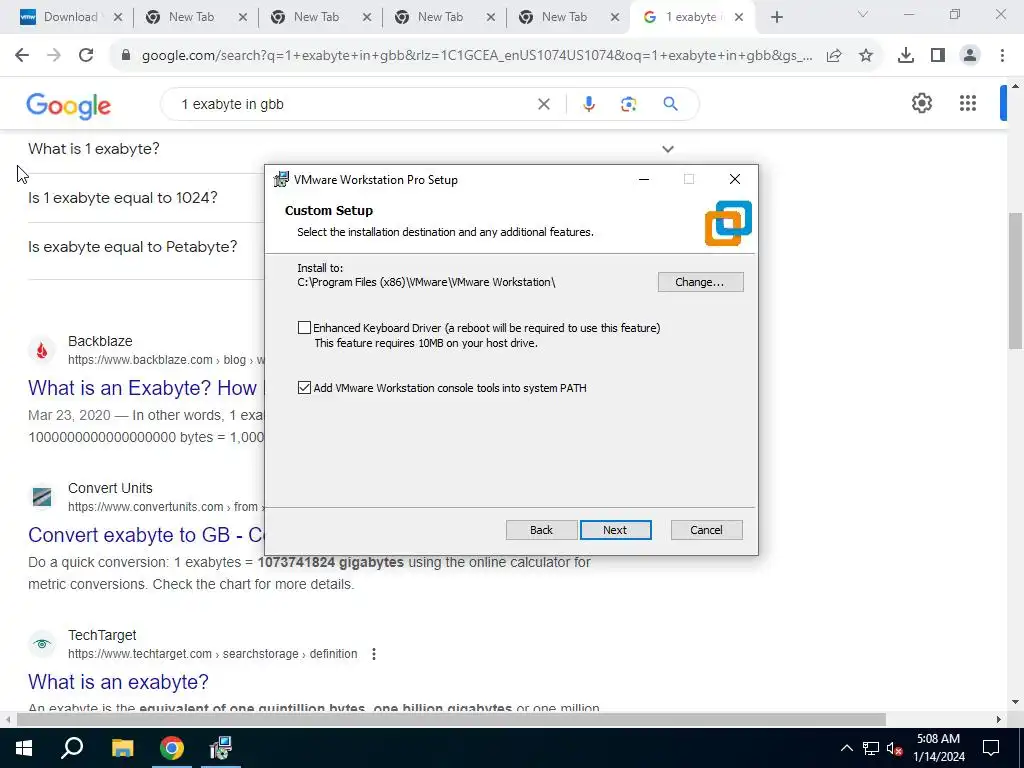This screenshot has height=768, width=1024.
Task: Open taskbar clock and date
Action: 938,748
